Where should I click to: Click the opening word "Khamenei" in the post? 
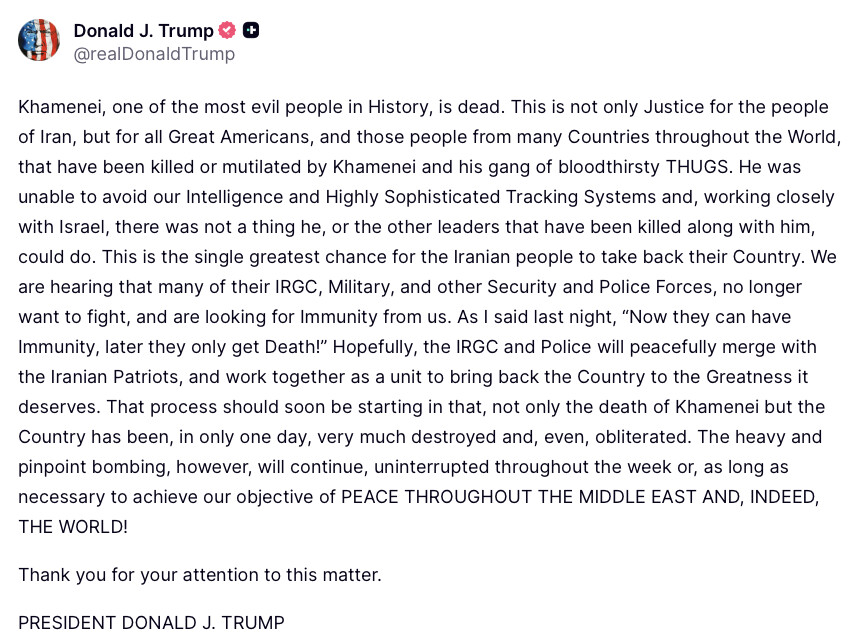click(58, 107)
